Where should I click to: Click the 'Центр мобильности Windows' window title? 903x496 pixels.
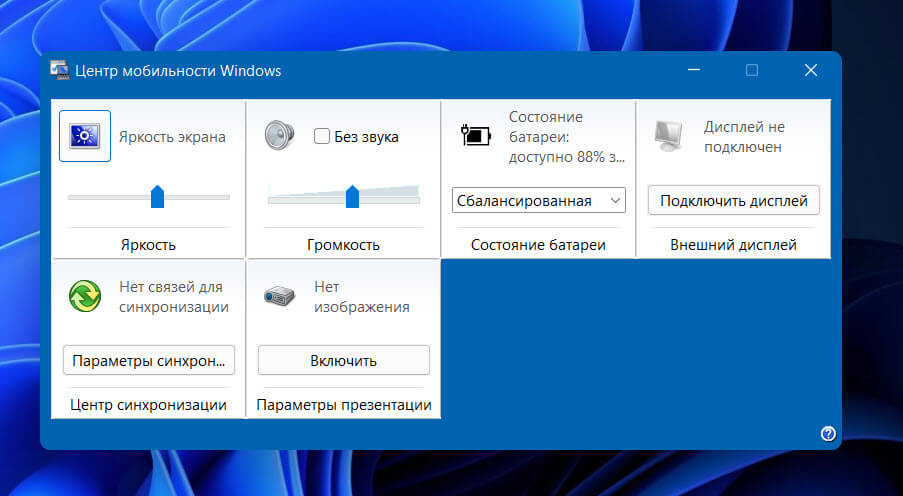point(178,71)
